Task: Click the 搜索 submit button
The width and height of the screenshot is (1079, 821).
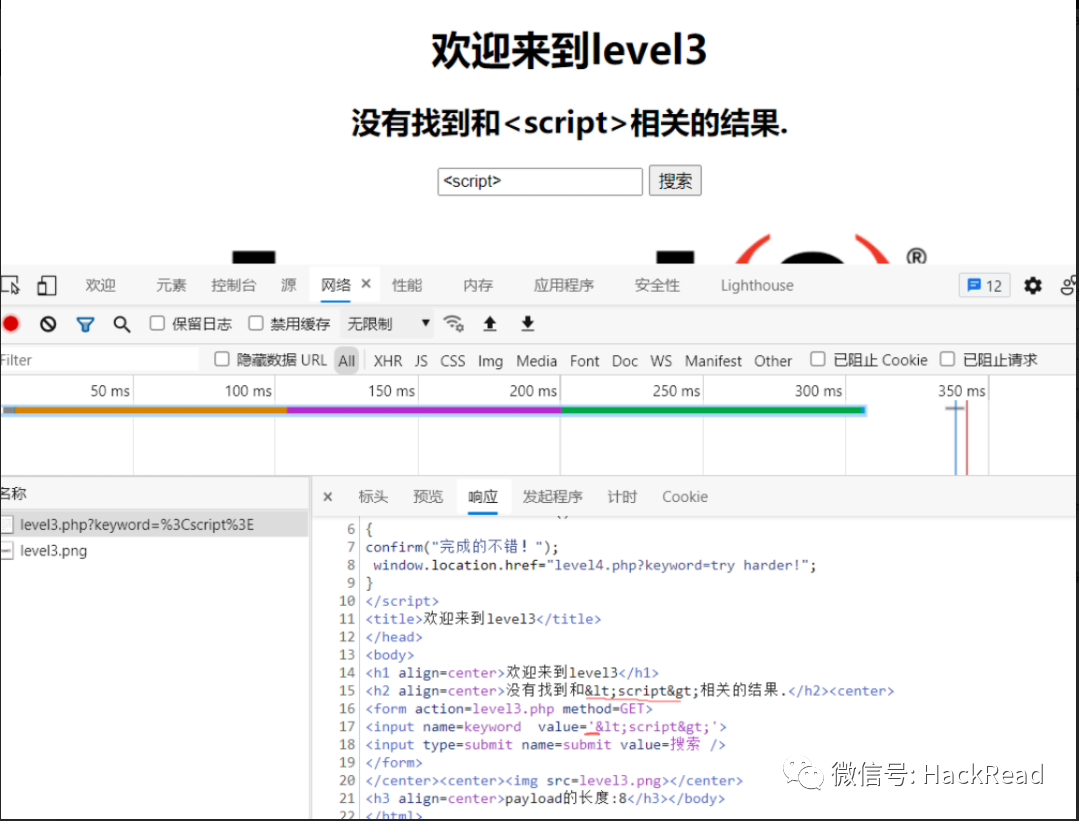Action: click(x=675, y=180)
